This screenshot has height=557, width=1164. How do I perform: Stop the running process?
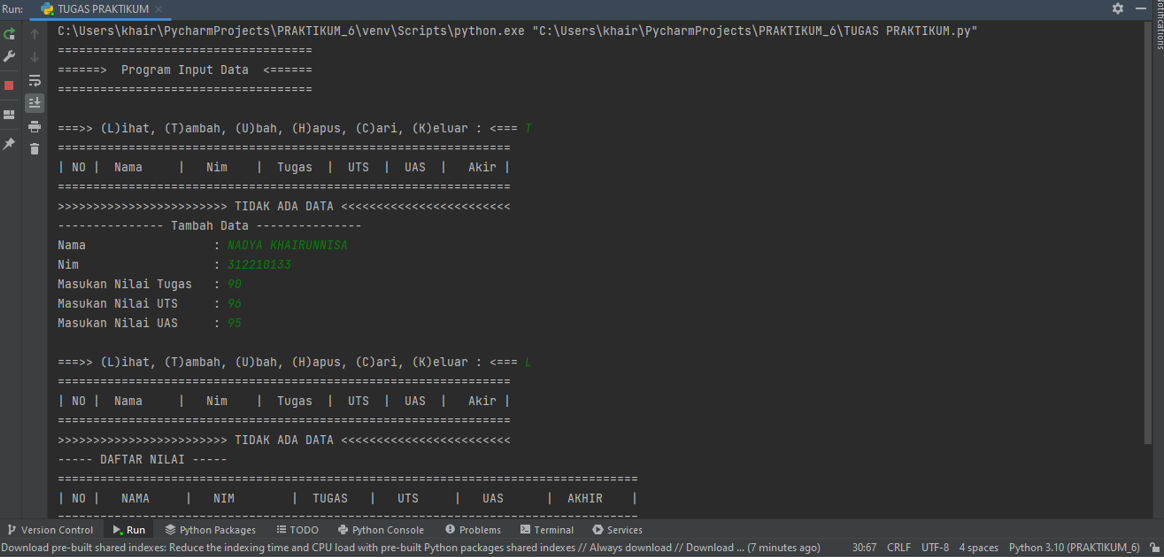click(9, 85)
